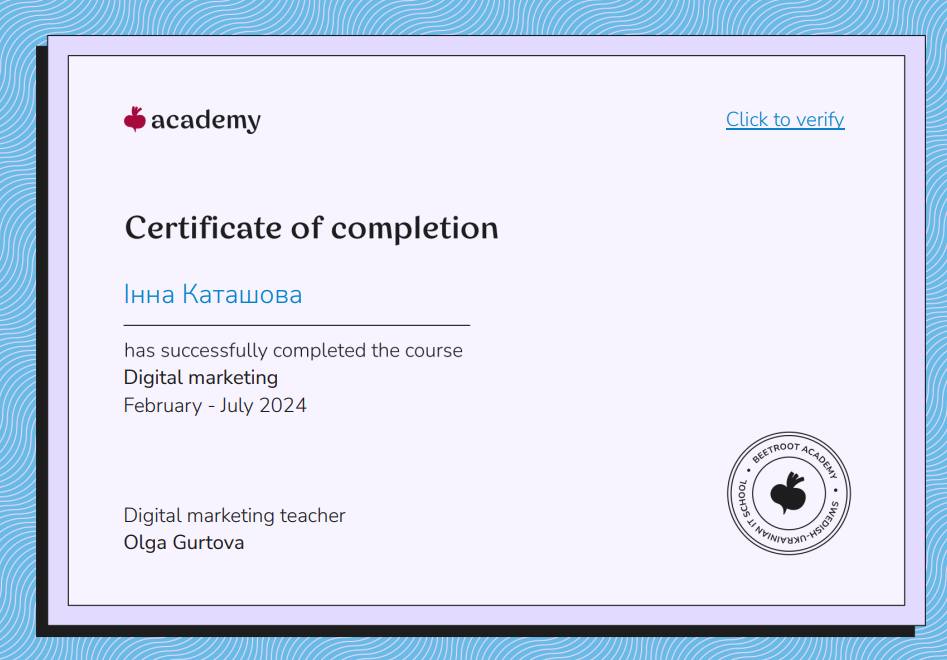Viewport: 947px width, 660px height.
Task: Click IT SCHOOL text on the seal's left arc
Action: pos(745,508)
